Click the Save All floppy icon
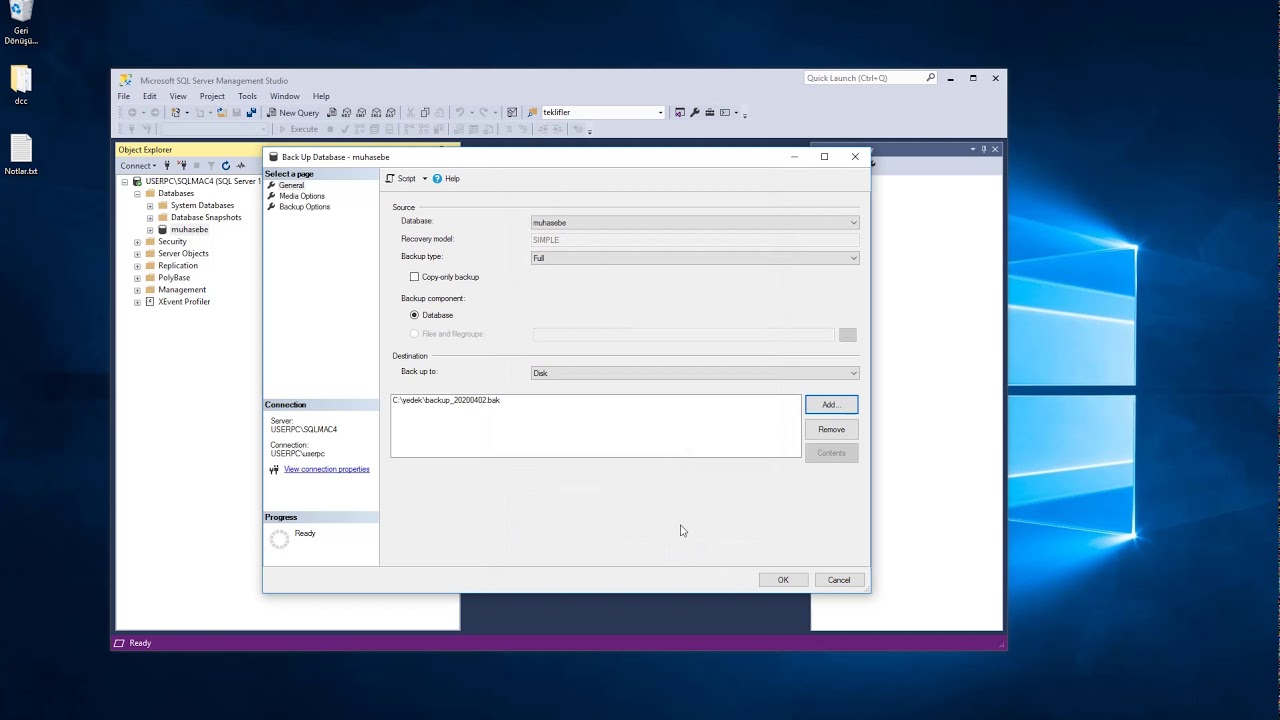The image size is (1280, 720). (x=251, y=113)
